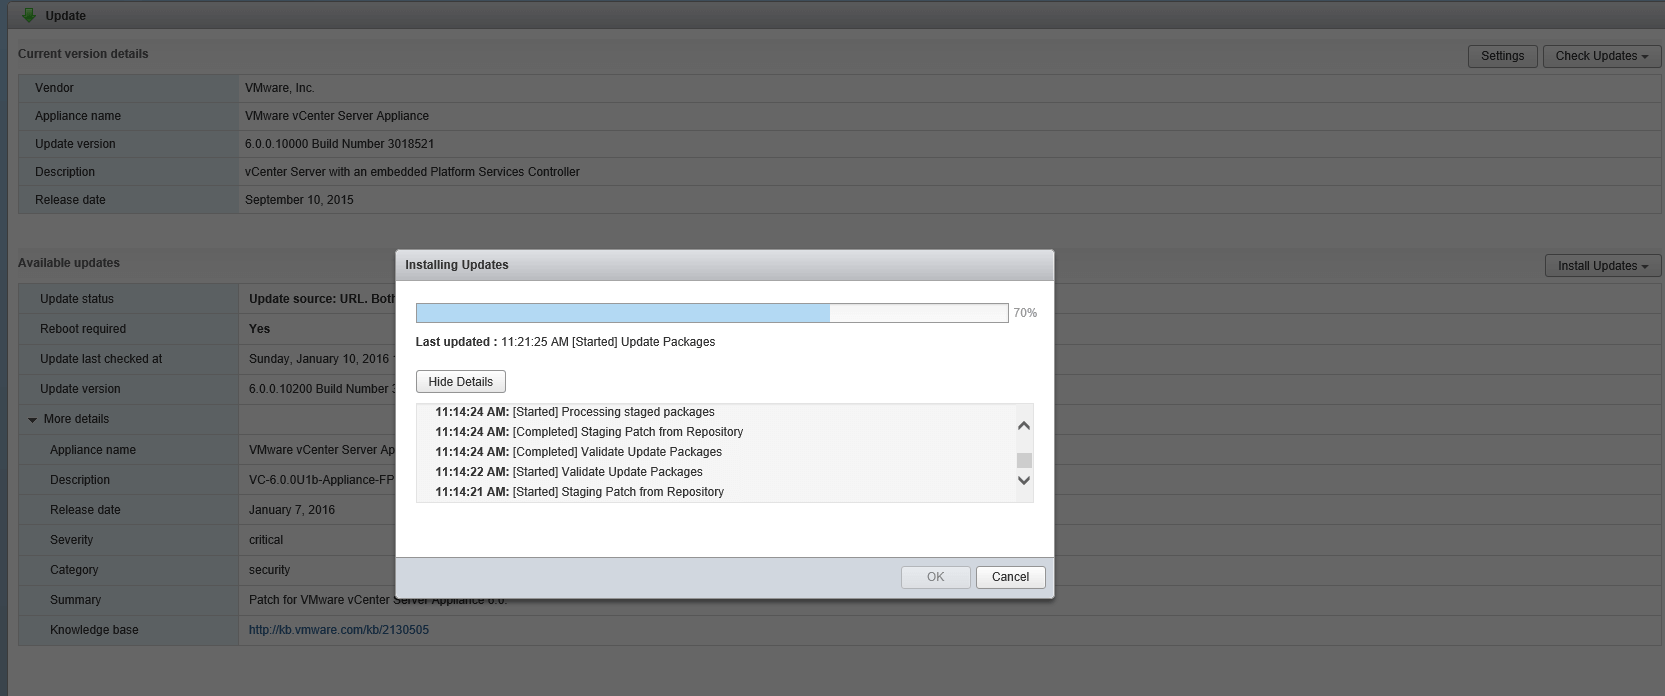Select log entry '[Started] Staging Patch from Repository'
This screenshot has width=1665, height=696.
point(579,492)
